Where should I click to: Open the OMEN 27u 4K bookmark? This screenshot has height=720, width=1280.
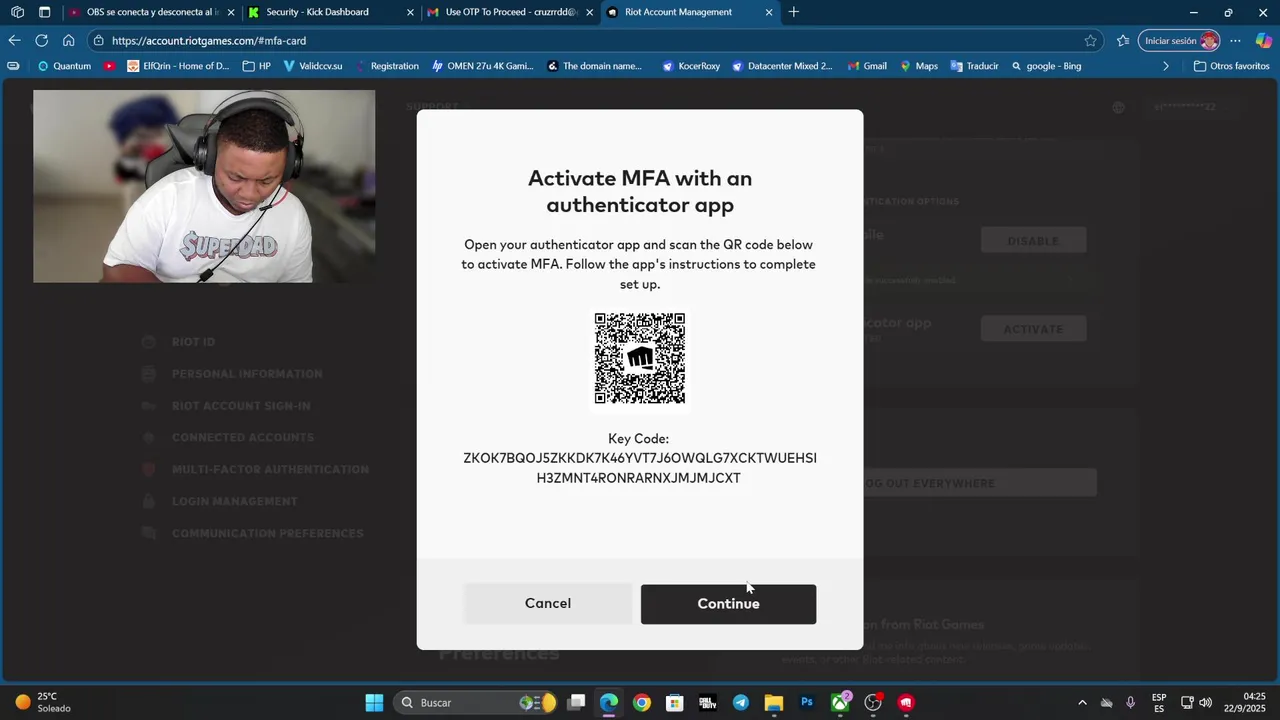click(483, 66)
